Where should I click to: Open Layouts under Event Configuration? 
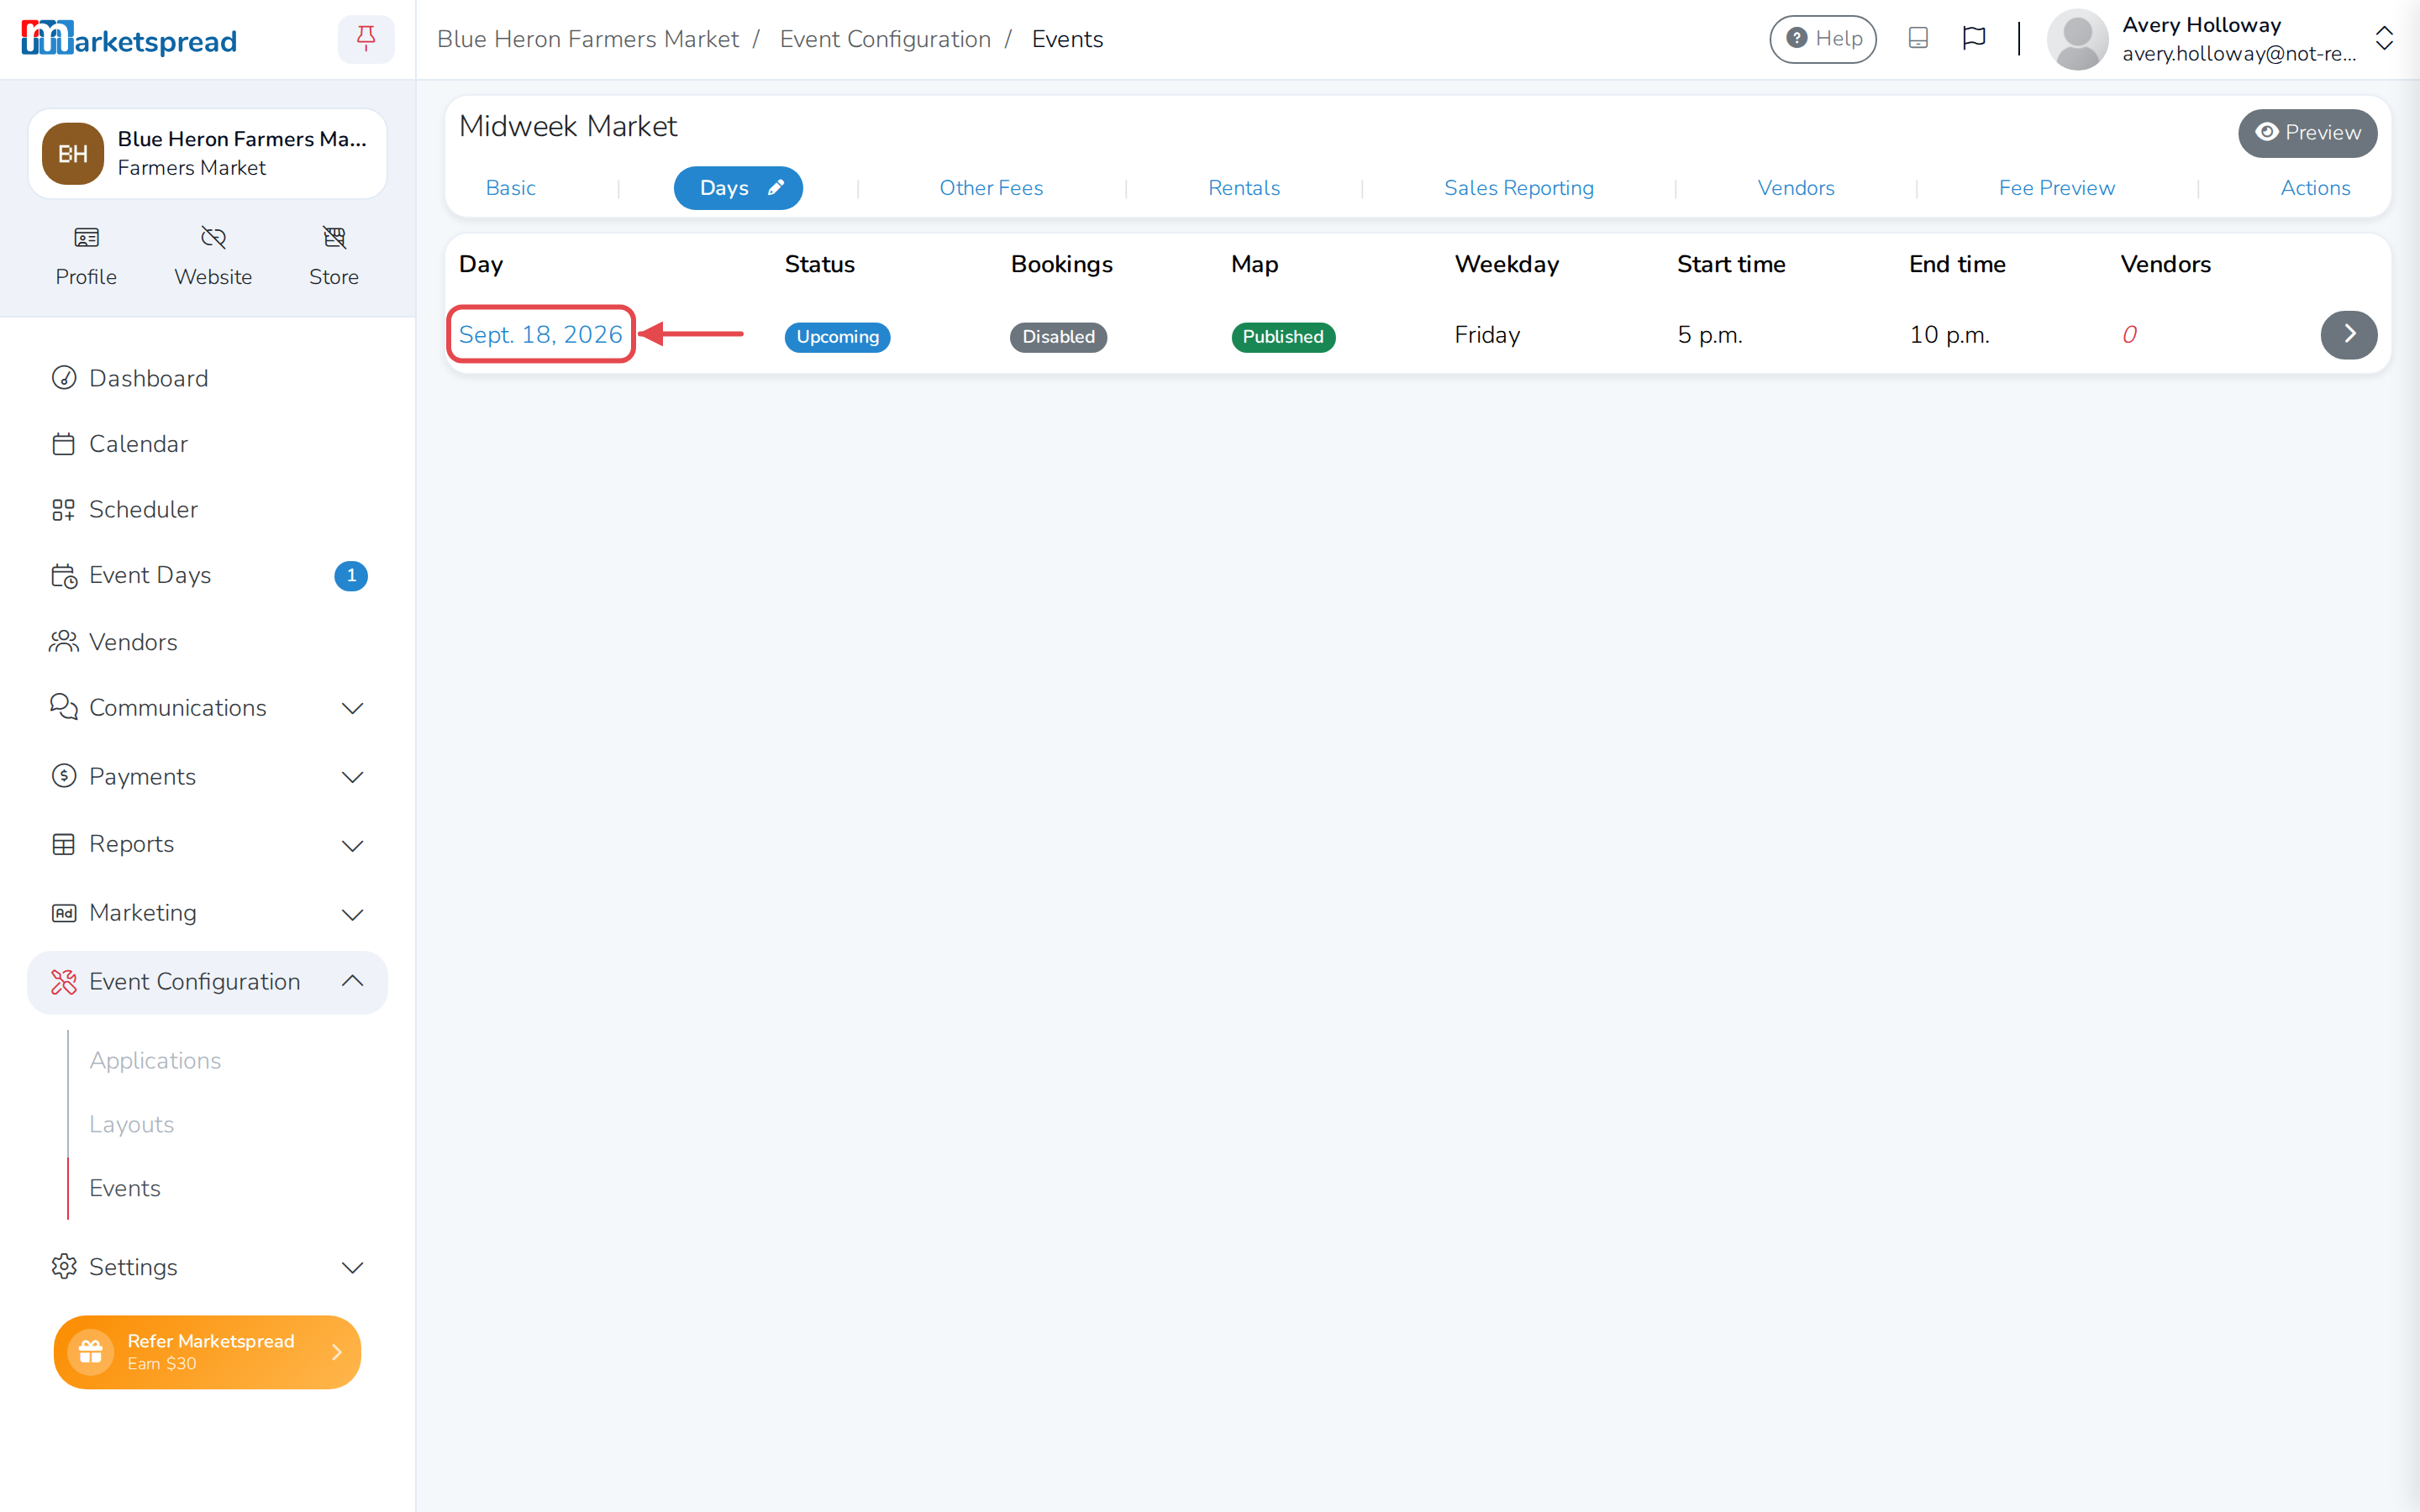131,1124
